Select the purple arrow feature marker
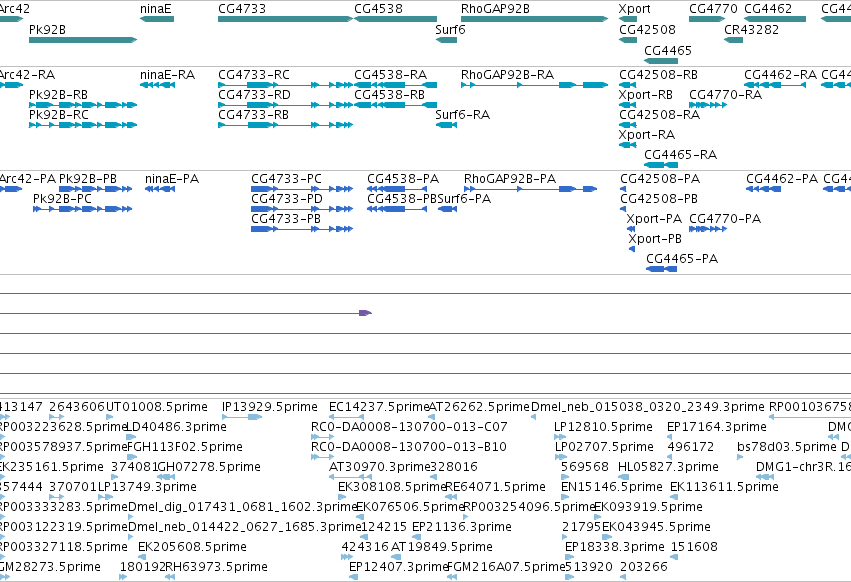The height and width of the screenshot is (582, 851). pos(365,313)
